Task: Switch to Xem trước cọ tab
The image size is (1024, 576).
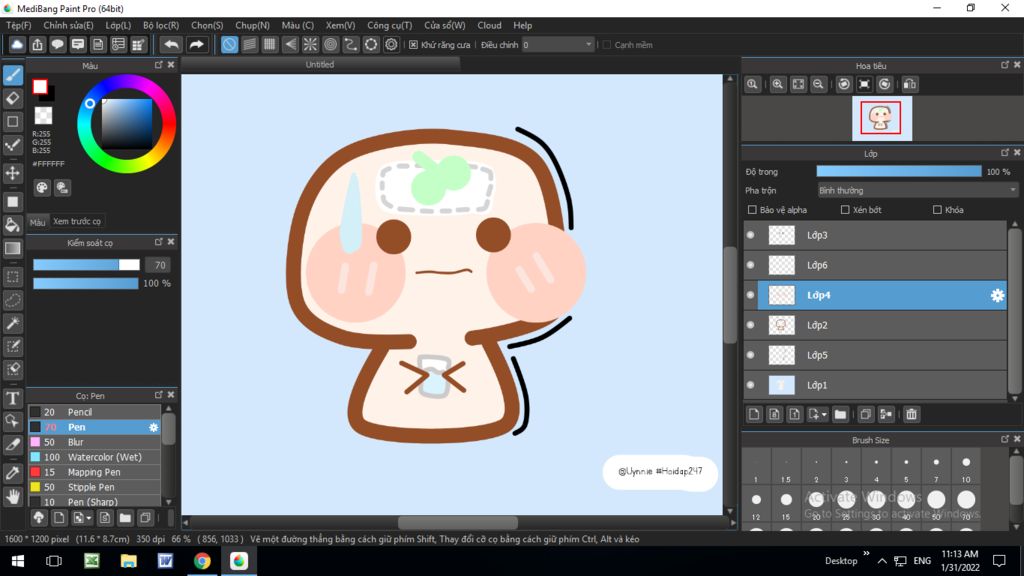Action: pos(77,221)
